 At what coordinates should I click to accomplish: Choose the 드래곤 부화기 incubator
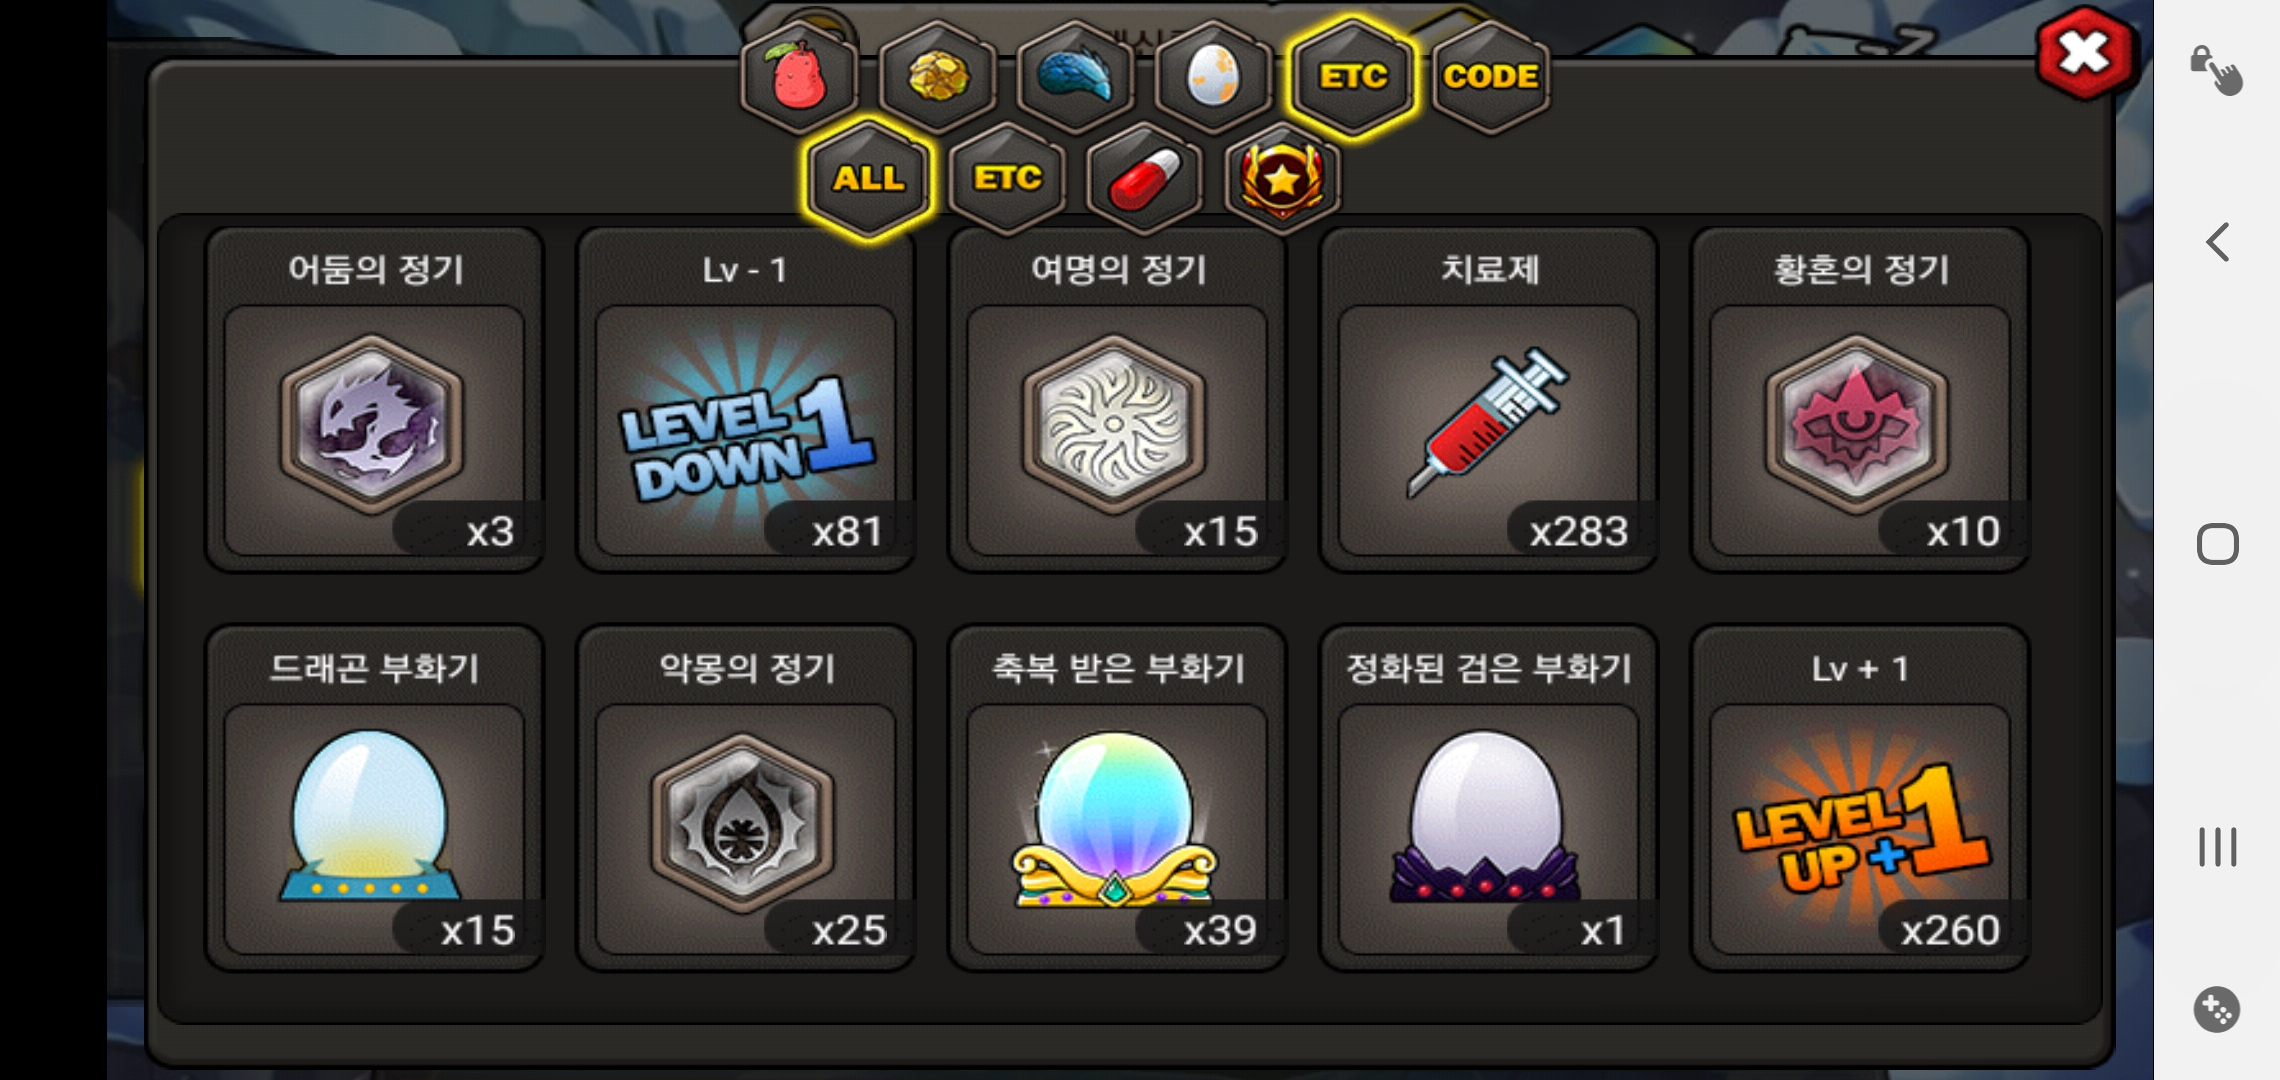(x=374, y=798)
